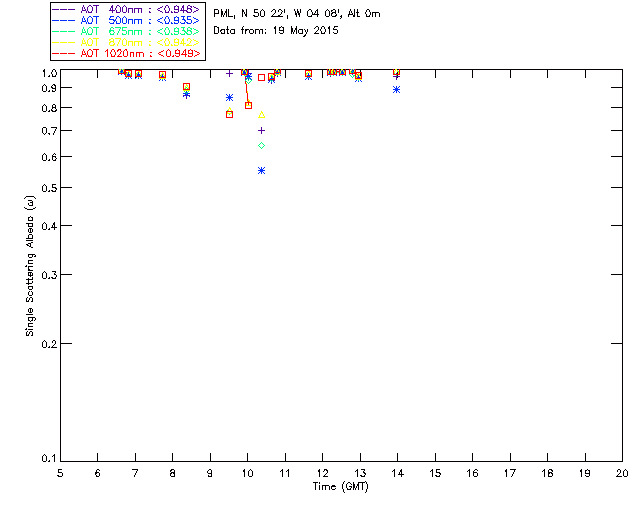Click the y-axis tick label 1.0

[x=49, y=73]
